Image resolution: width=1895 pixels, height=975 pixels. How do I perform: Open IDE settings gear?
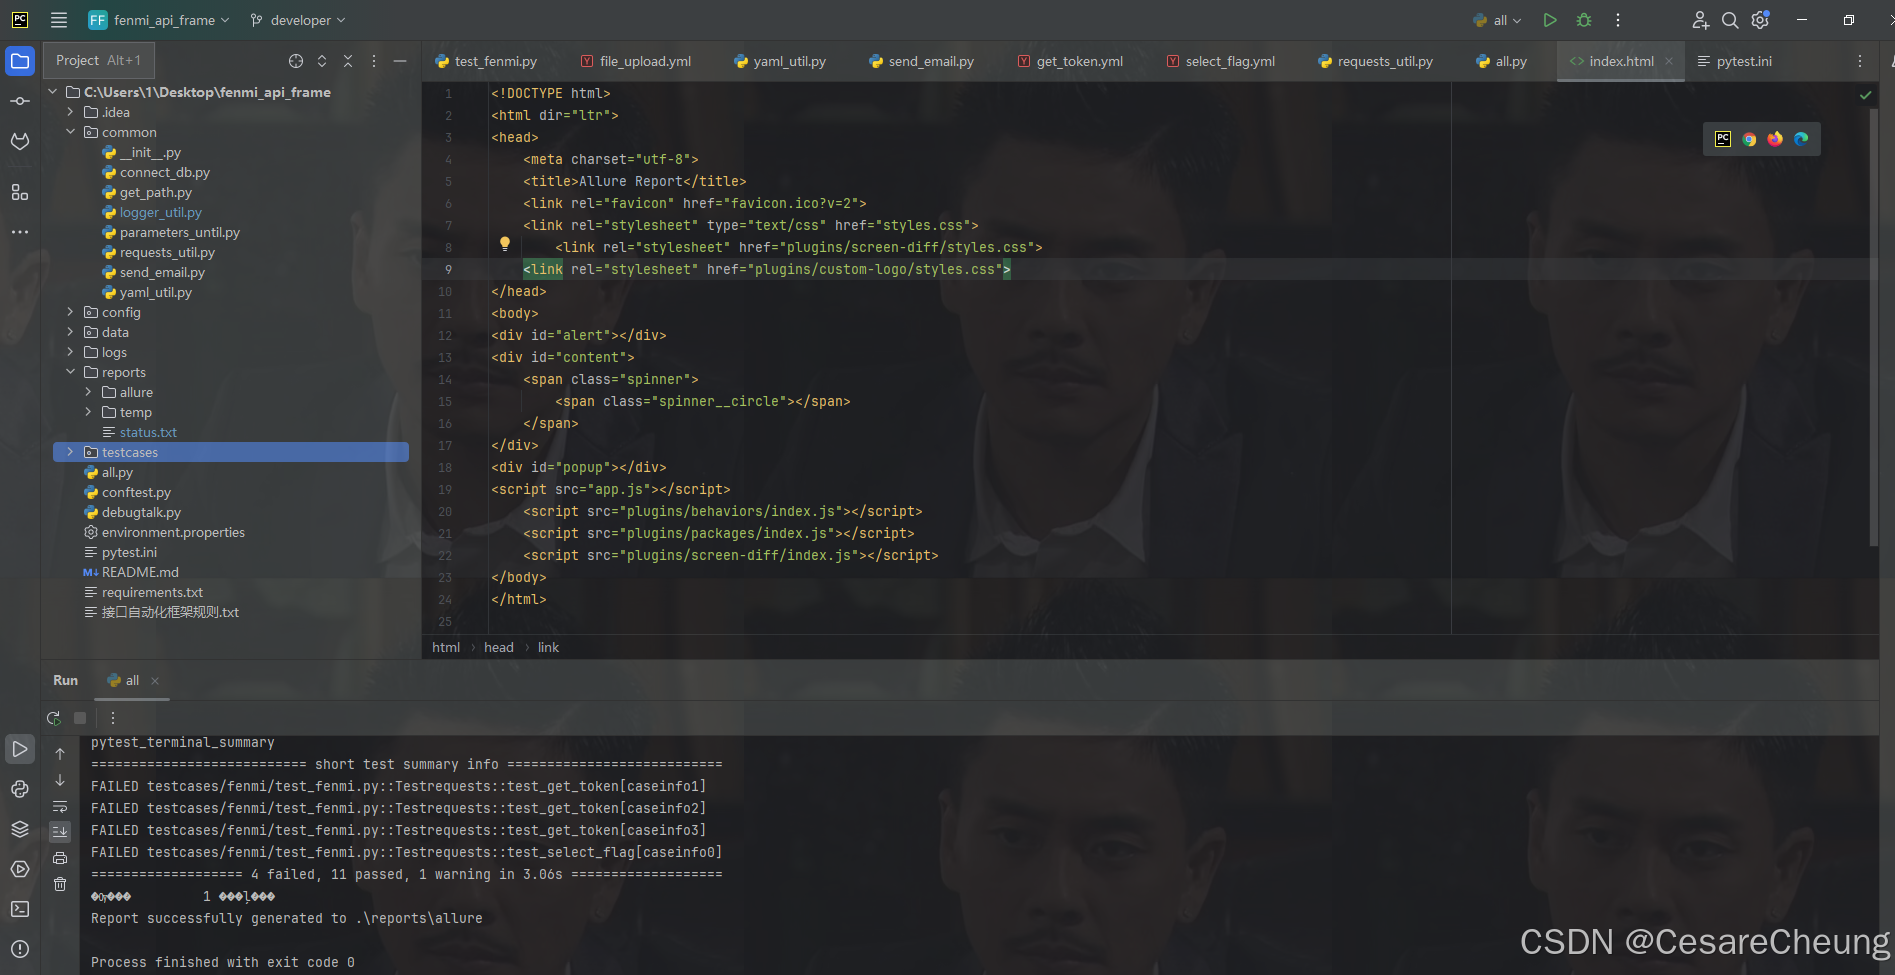click(1761, 20)
